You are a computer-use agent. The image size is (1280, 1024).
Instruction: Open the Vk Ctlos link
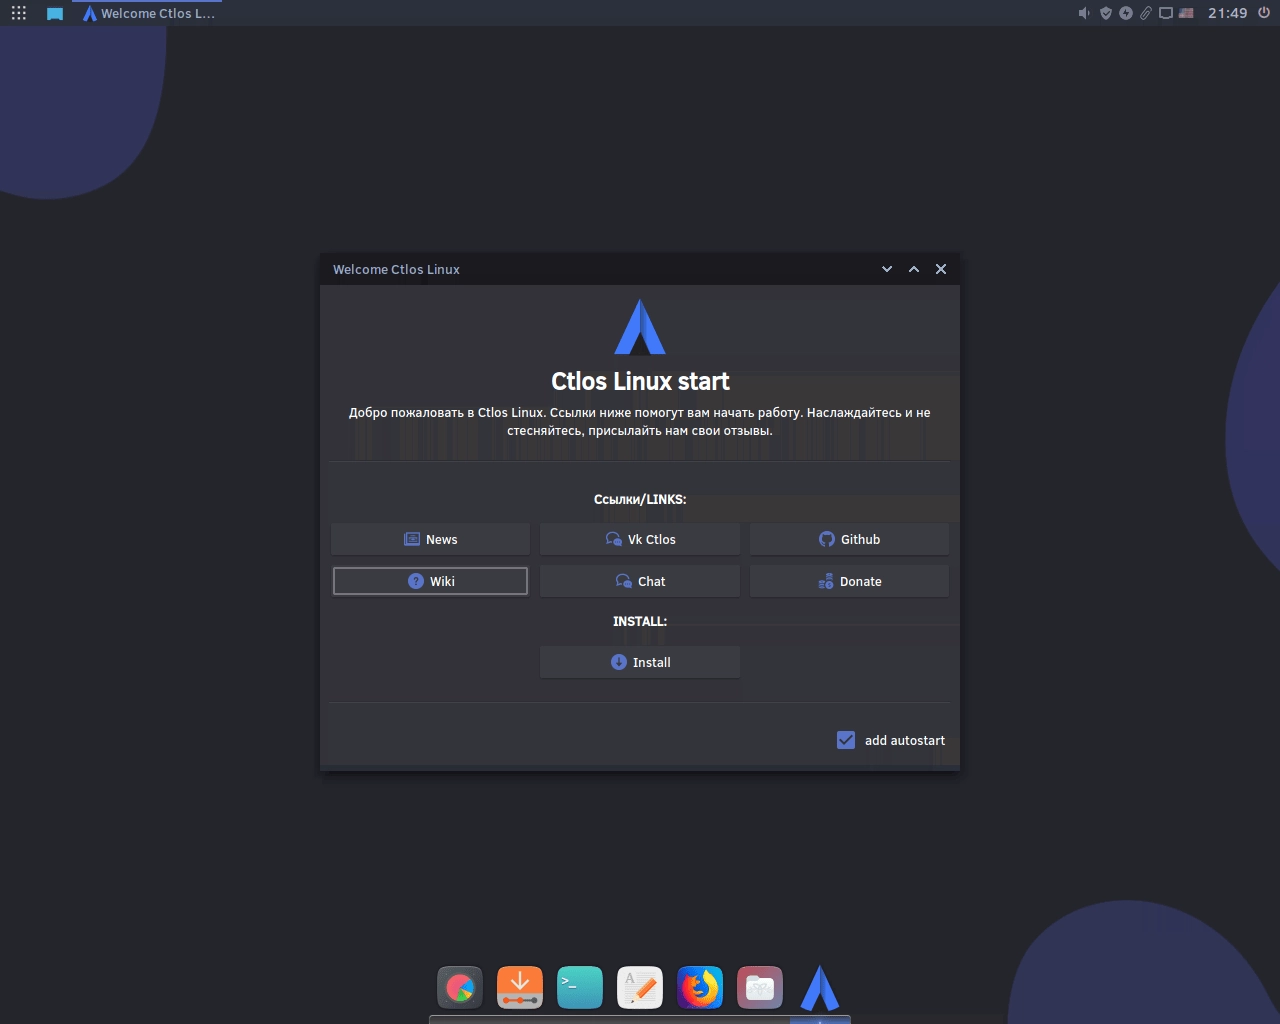tap(640, 539)
